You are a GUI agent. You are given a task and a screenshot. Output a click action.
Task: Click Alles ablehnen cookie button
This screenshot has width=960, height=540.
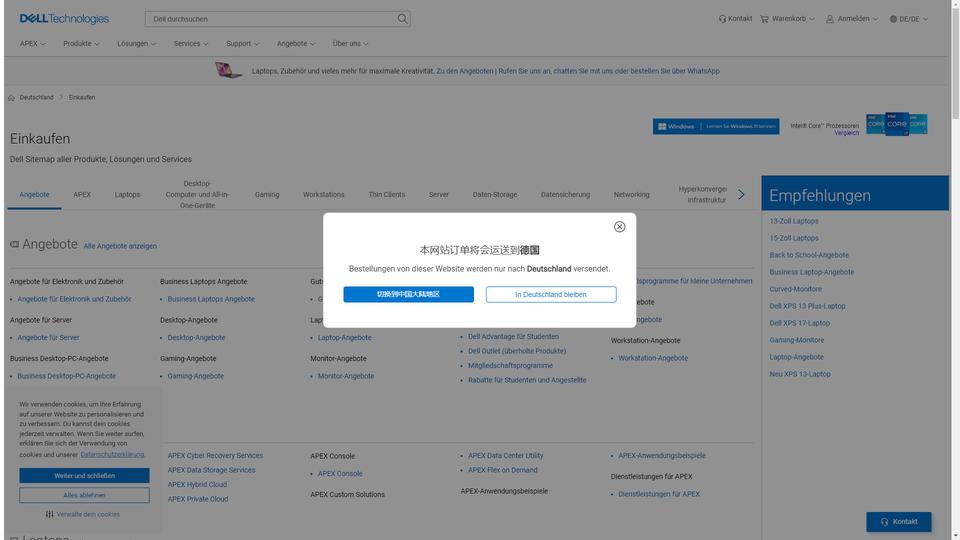pos(84,495)
